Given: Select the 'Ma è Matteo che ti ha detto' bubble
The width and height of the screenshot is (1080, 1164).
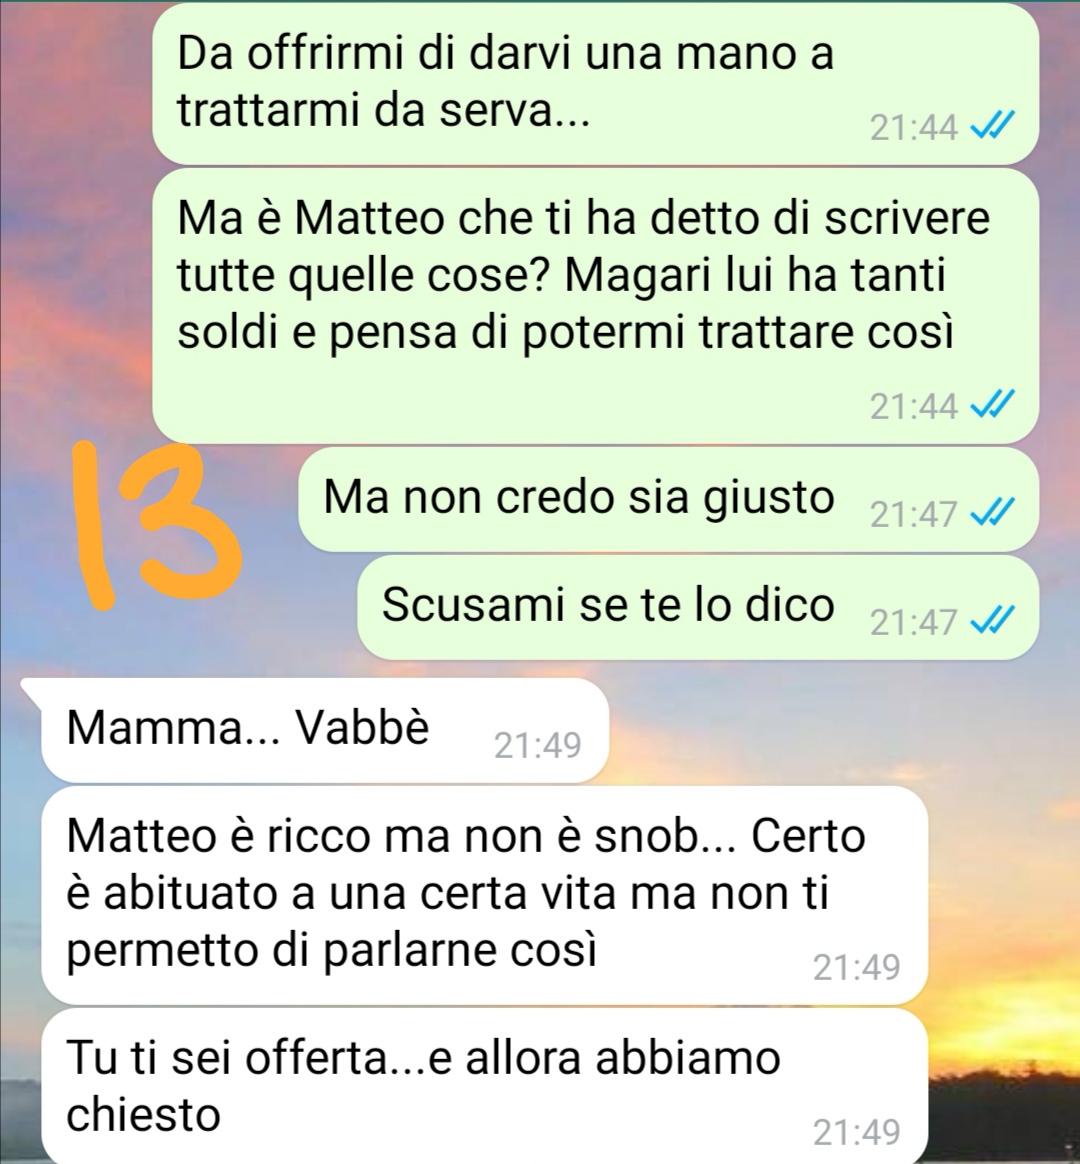Looking at the screenshot, I should (x=595, y=306).
